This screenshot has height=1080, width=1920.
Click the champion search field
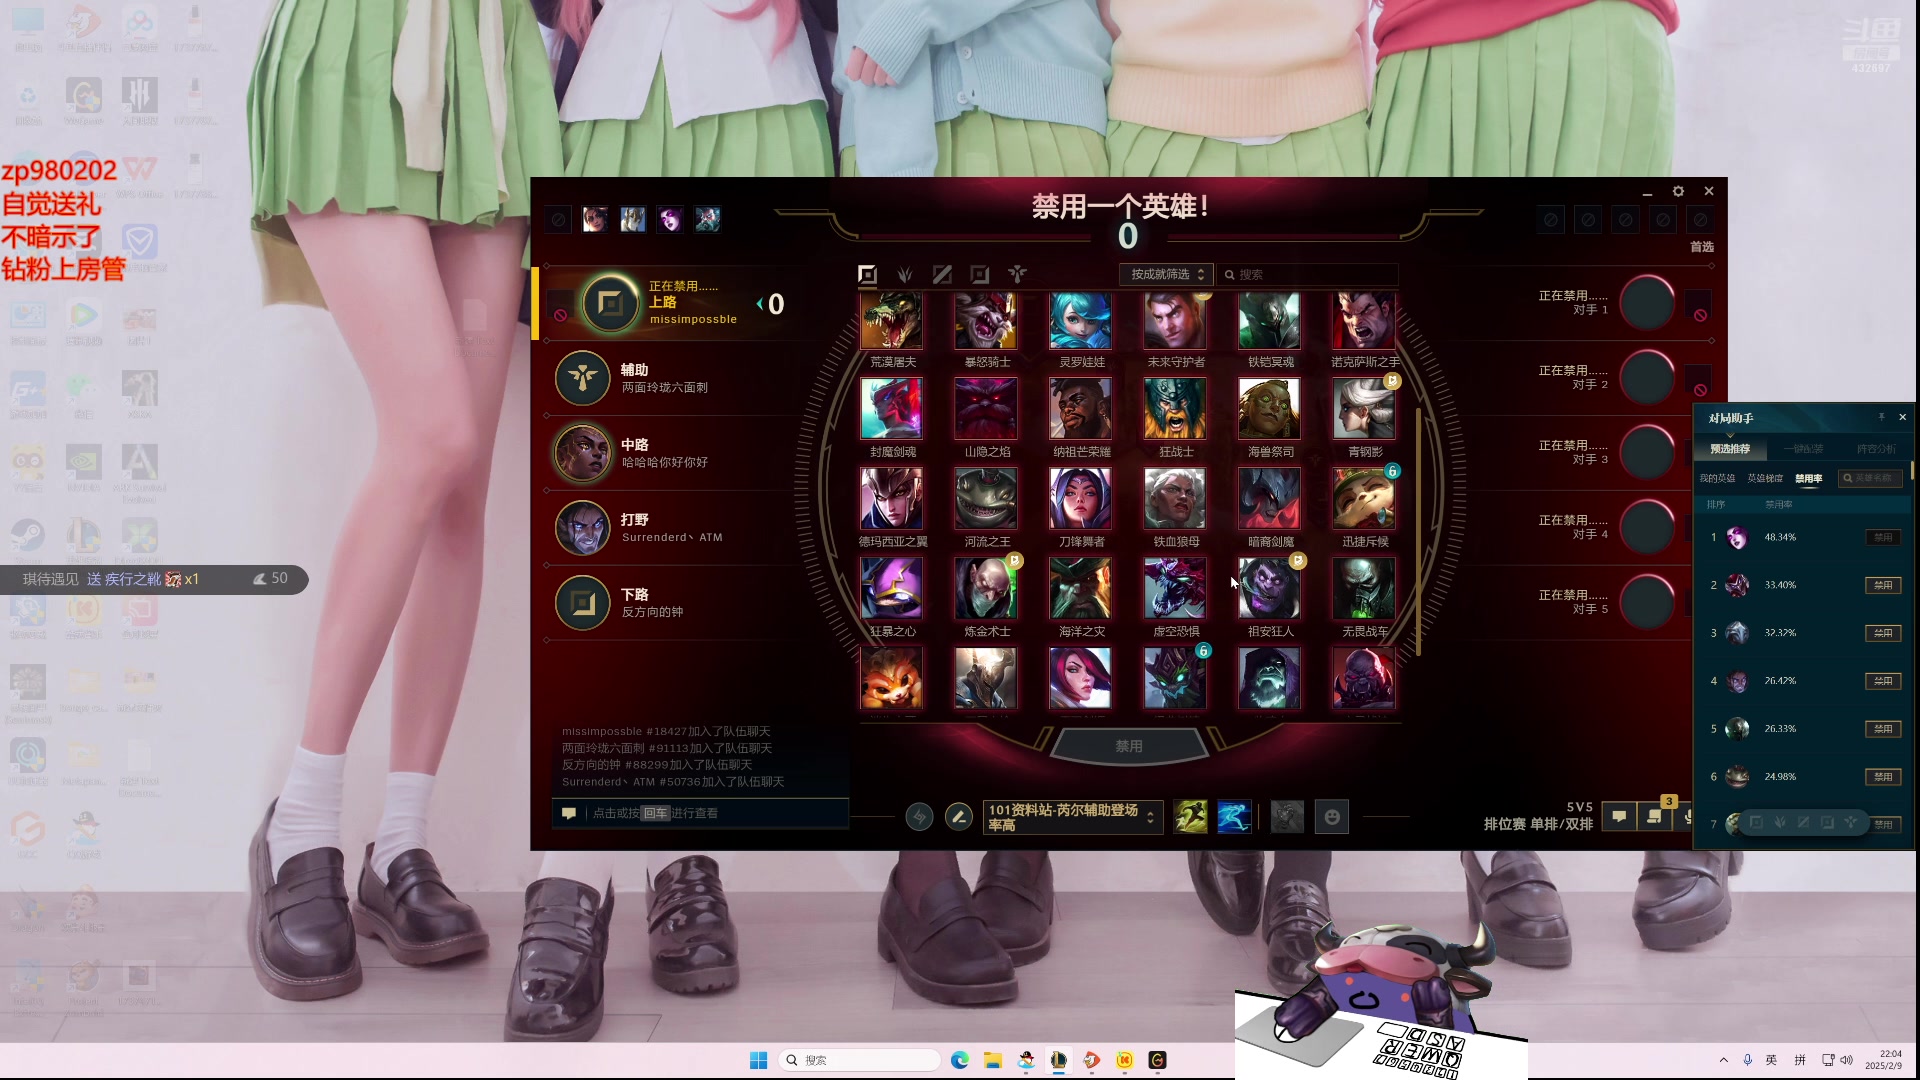pyautogui.click(x=1307, y=274)
